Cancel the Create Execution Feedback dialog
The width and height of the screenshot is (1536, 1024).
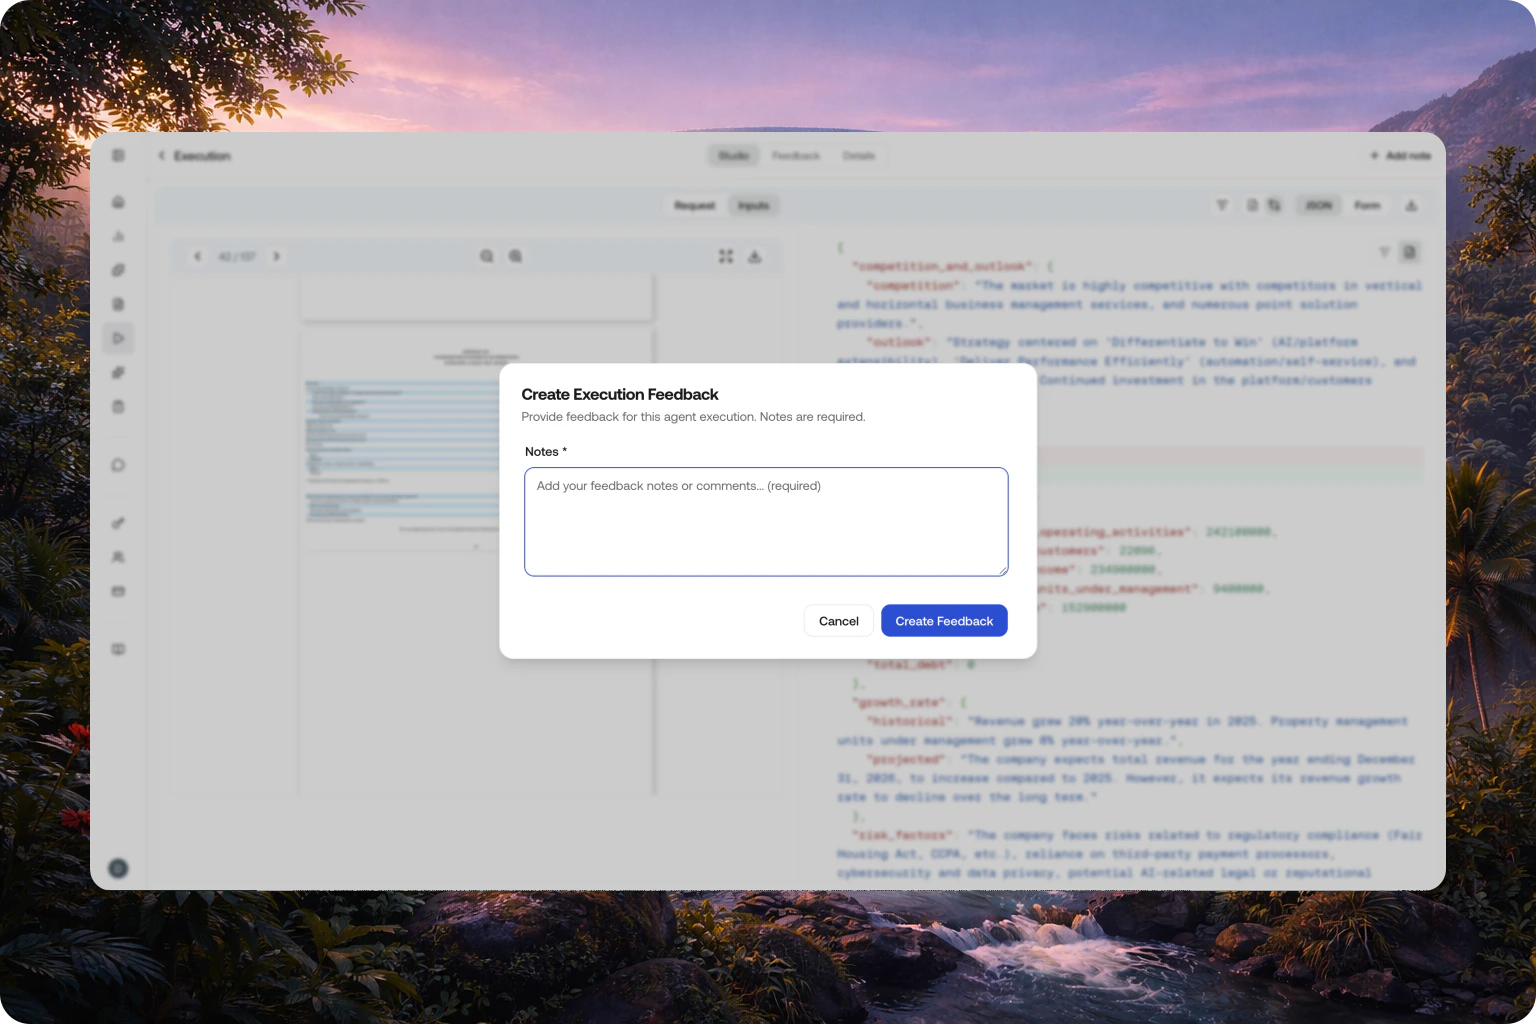tap(838, 621)
